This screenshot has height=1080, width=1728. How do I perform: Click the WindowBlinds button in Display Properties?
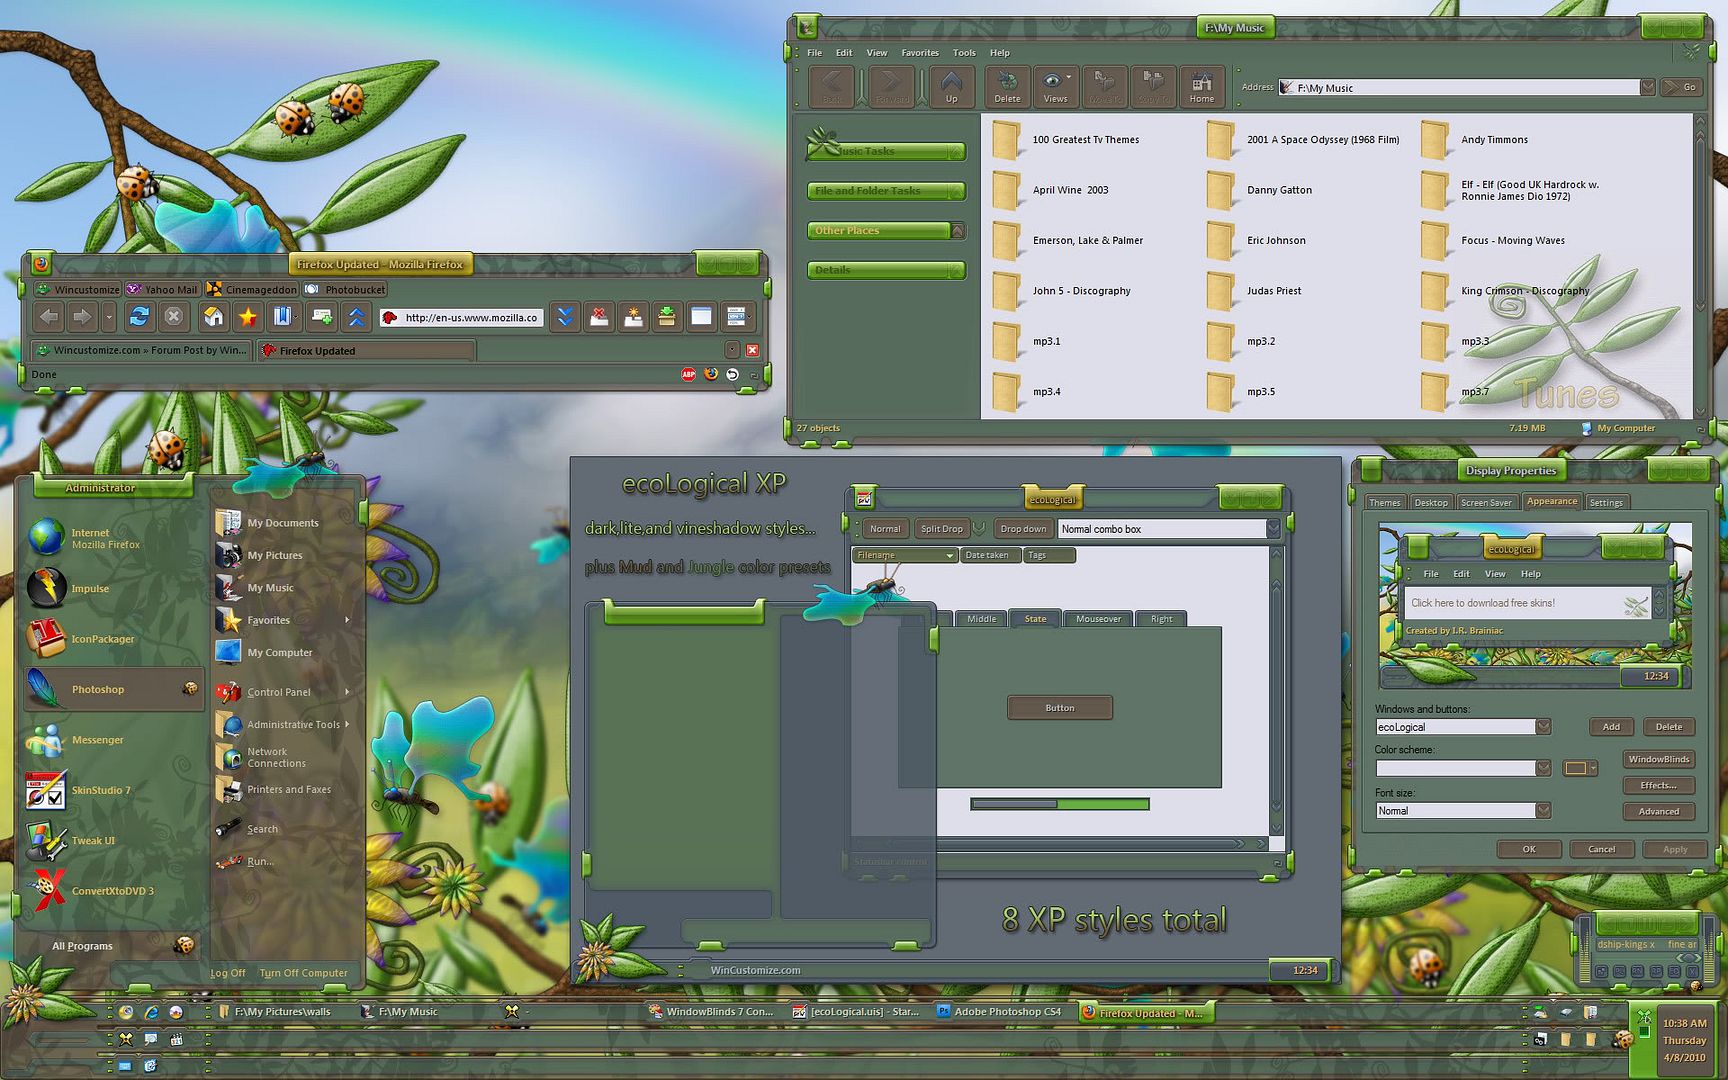(1658, 759)
